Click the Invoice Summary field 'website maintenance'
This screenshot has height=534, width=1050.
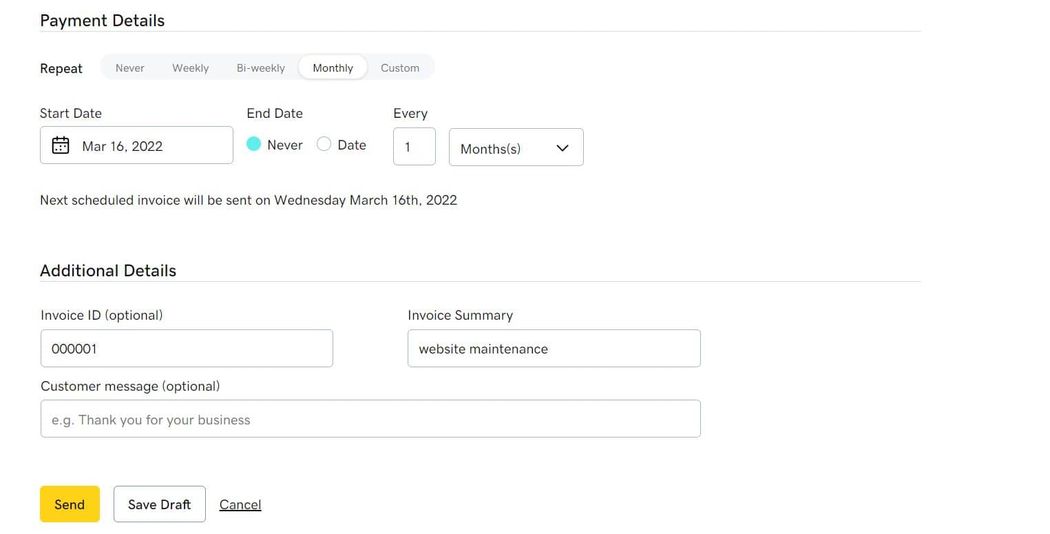[554, 348]
